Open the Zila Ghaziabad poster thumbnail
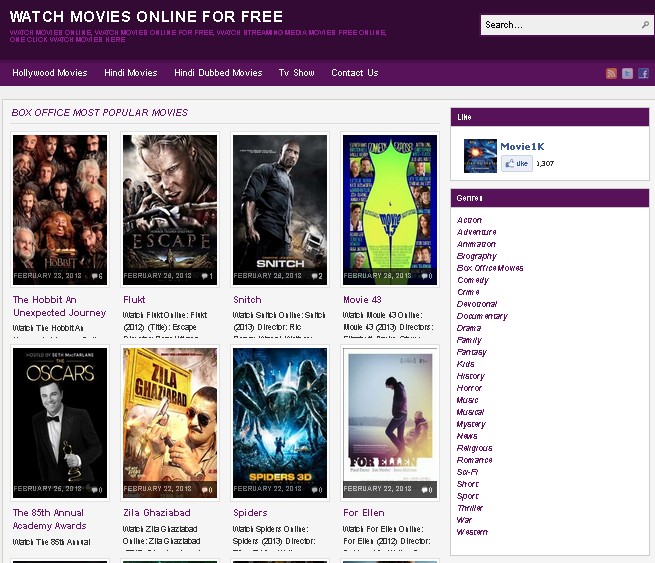This screenshot has height=563, width=655. [170, 423]
